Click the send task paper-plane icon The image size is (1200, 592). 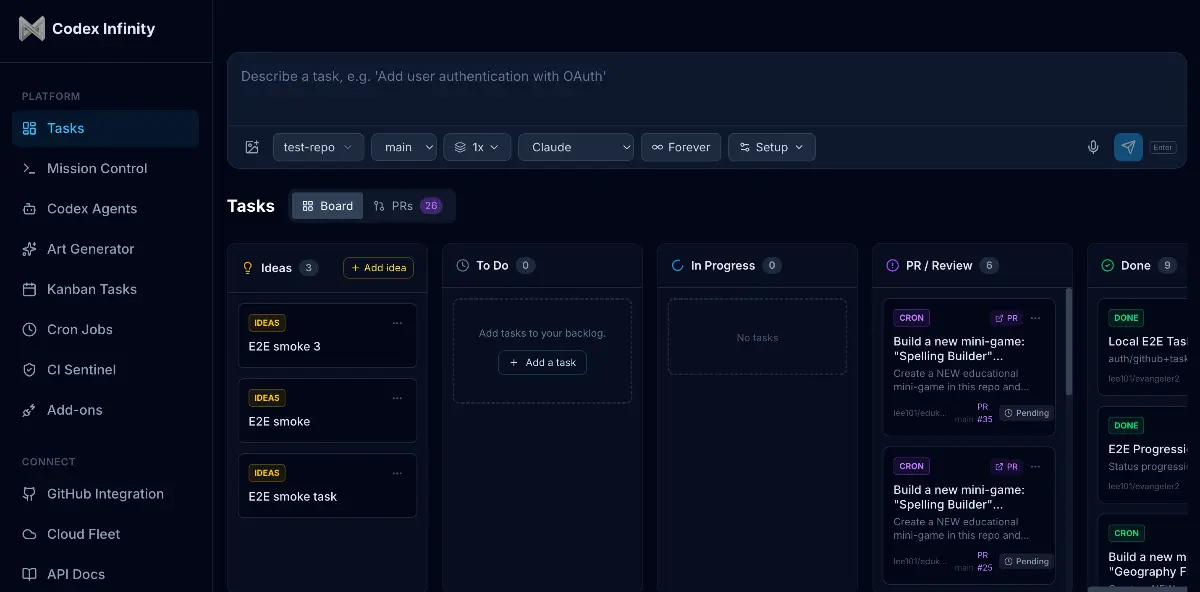[x=1128, y=147]
